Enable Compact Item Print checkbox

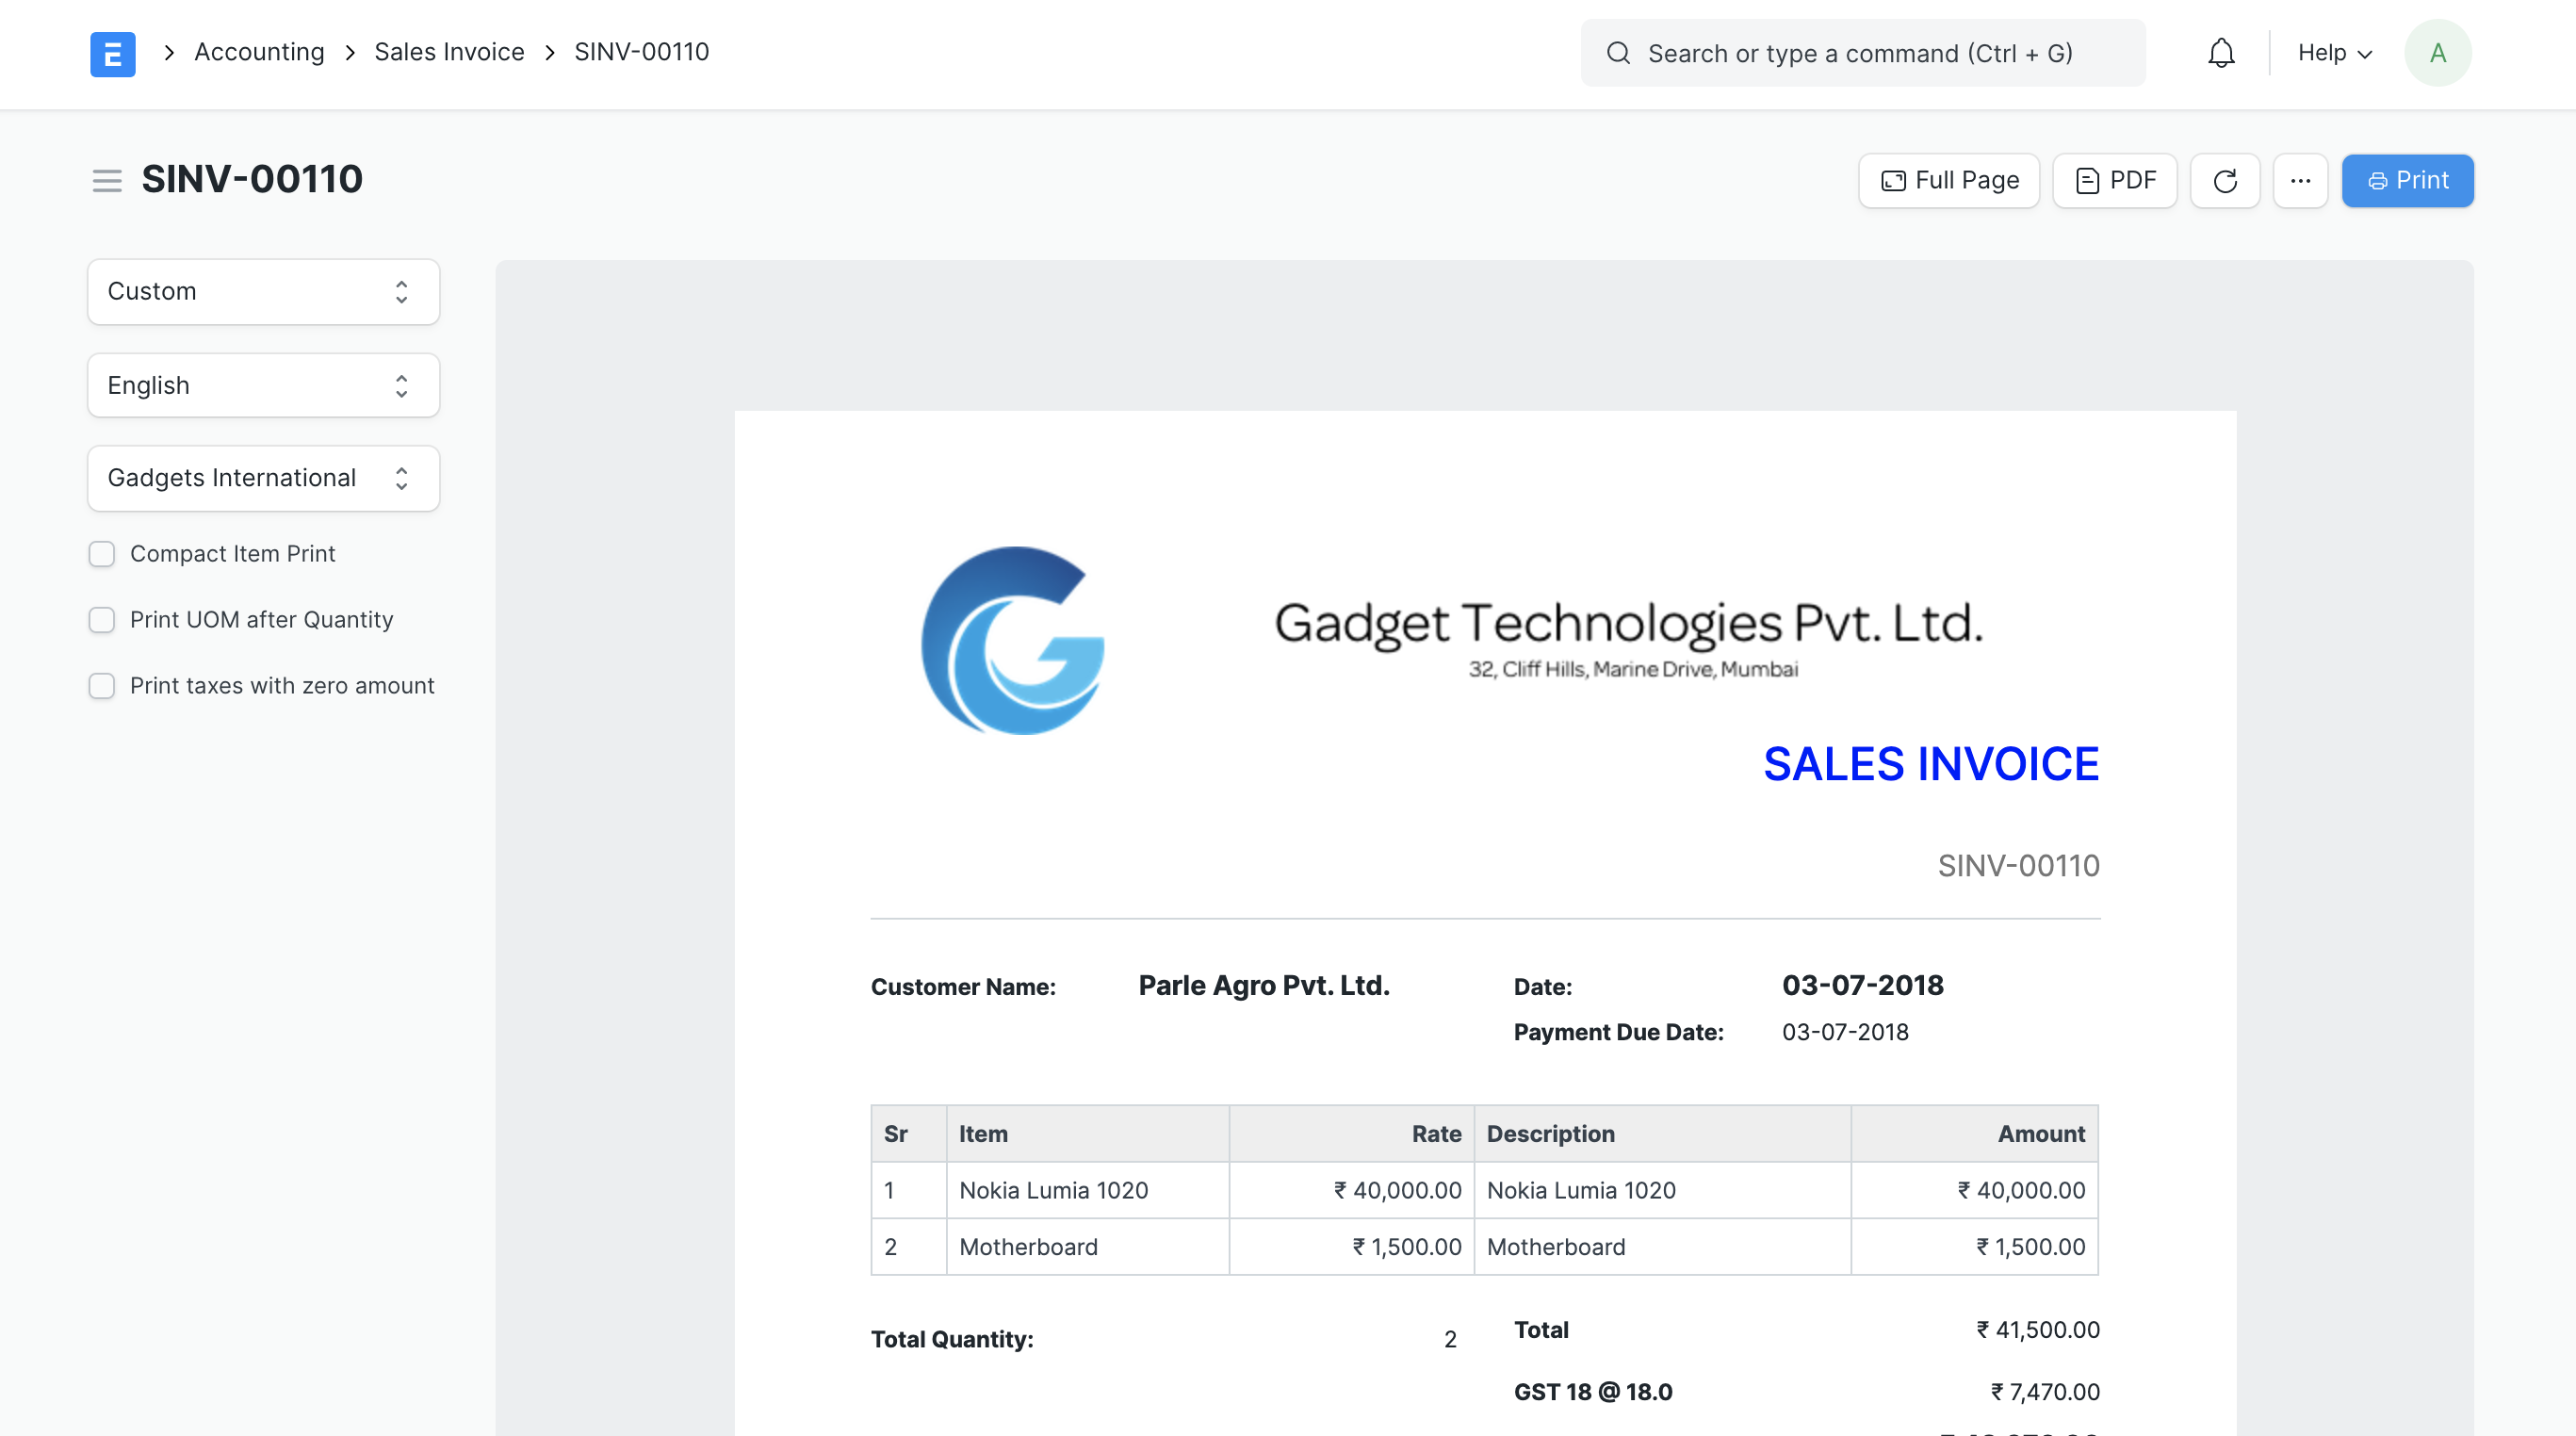[x=102, y=554]
